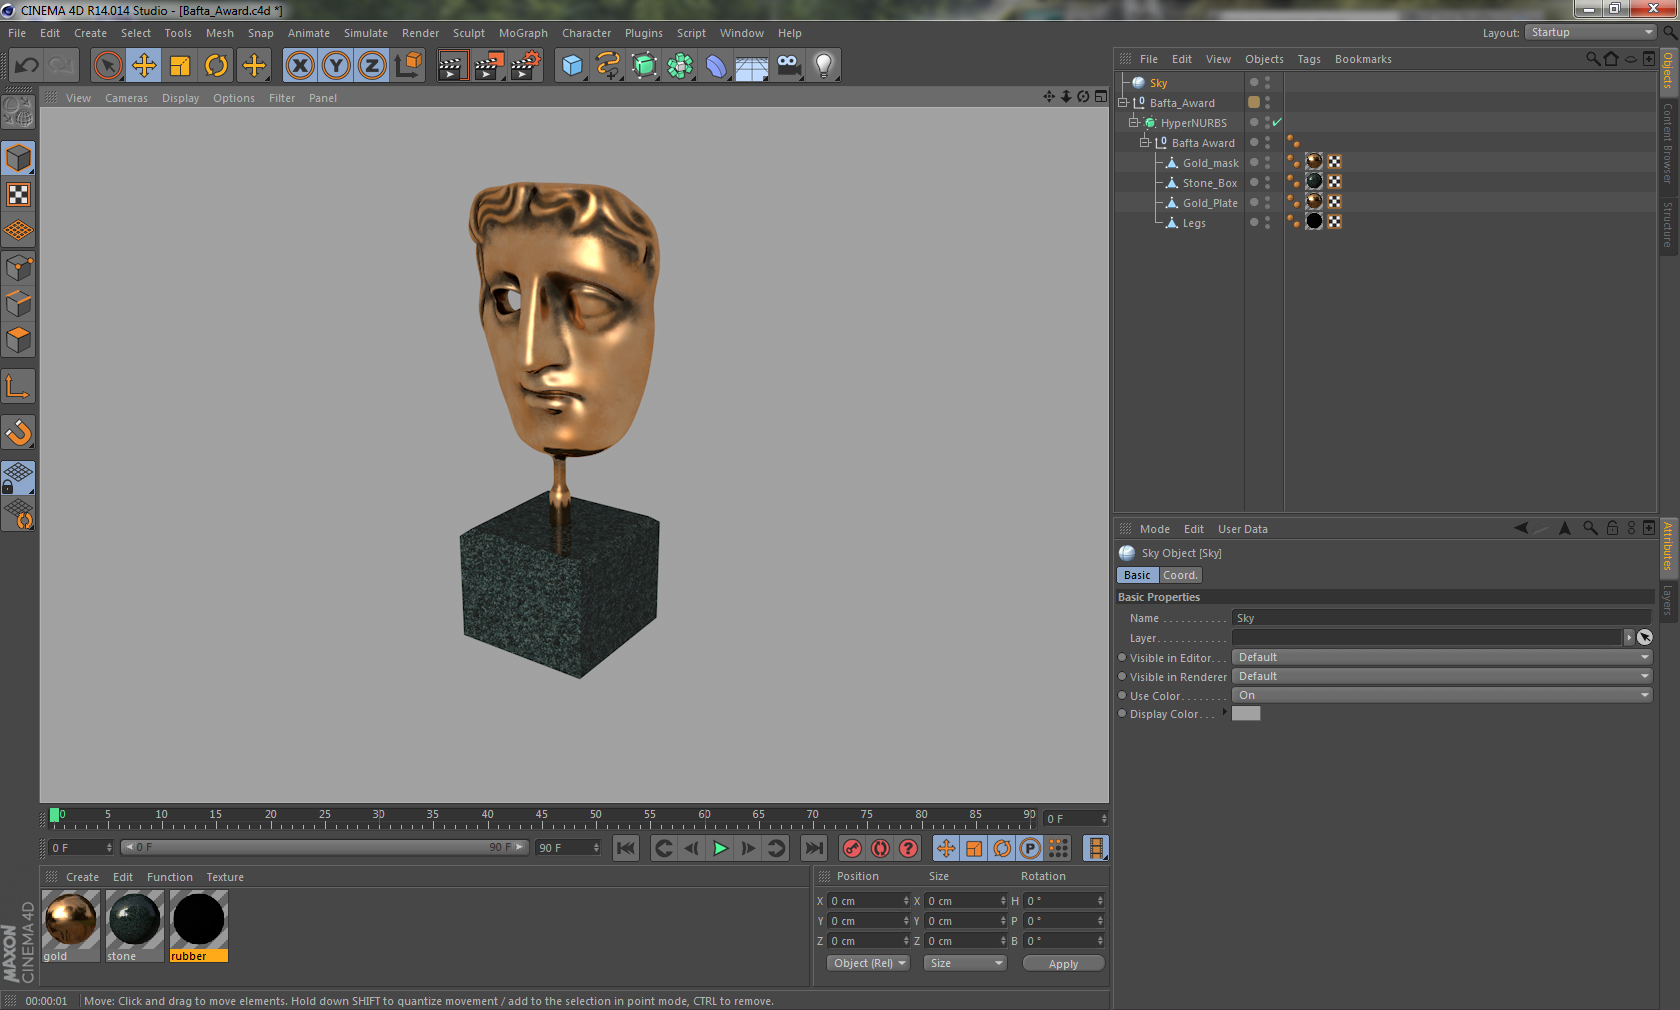Go to start of animation
Viewport: 1680px width, 1010px height.
click(626, 848)
